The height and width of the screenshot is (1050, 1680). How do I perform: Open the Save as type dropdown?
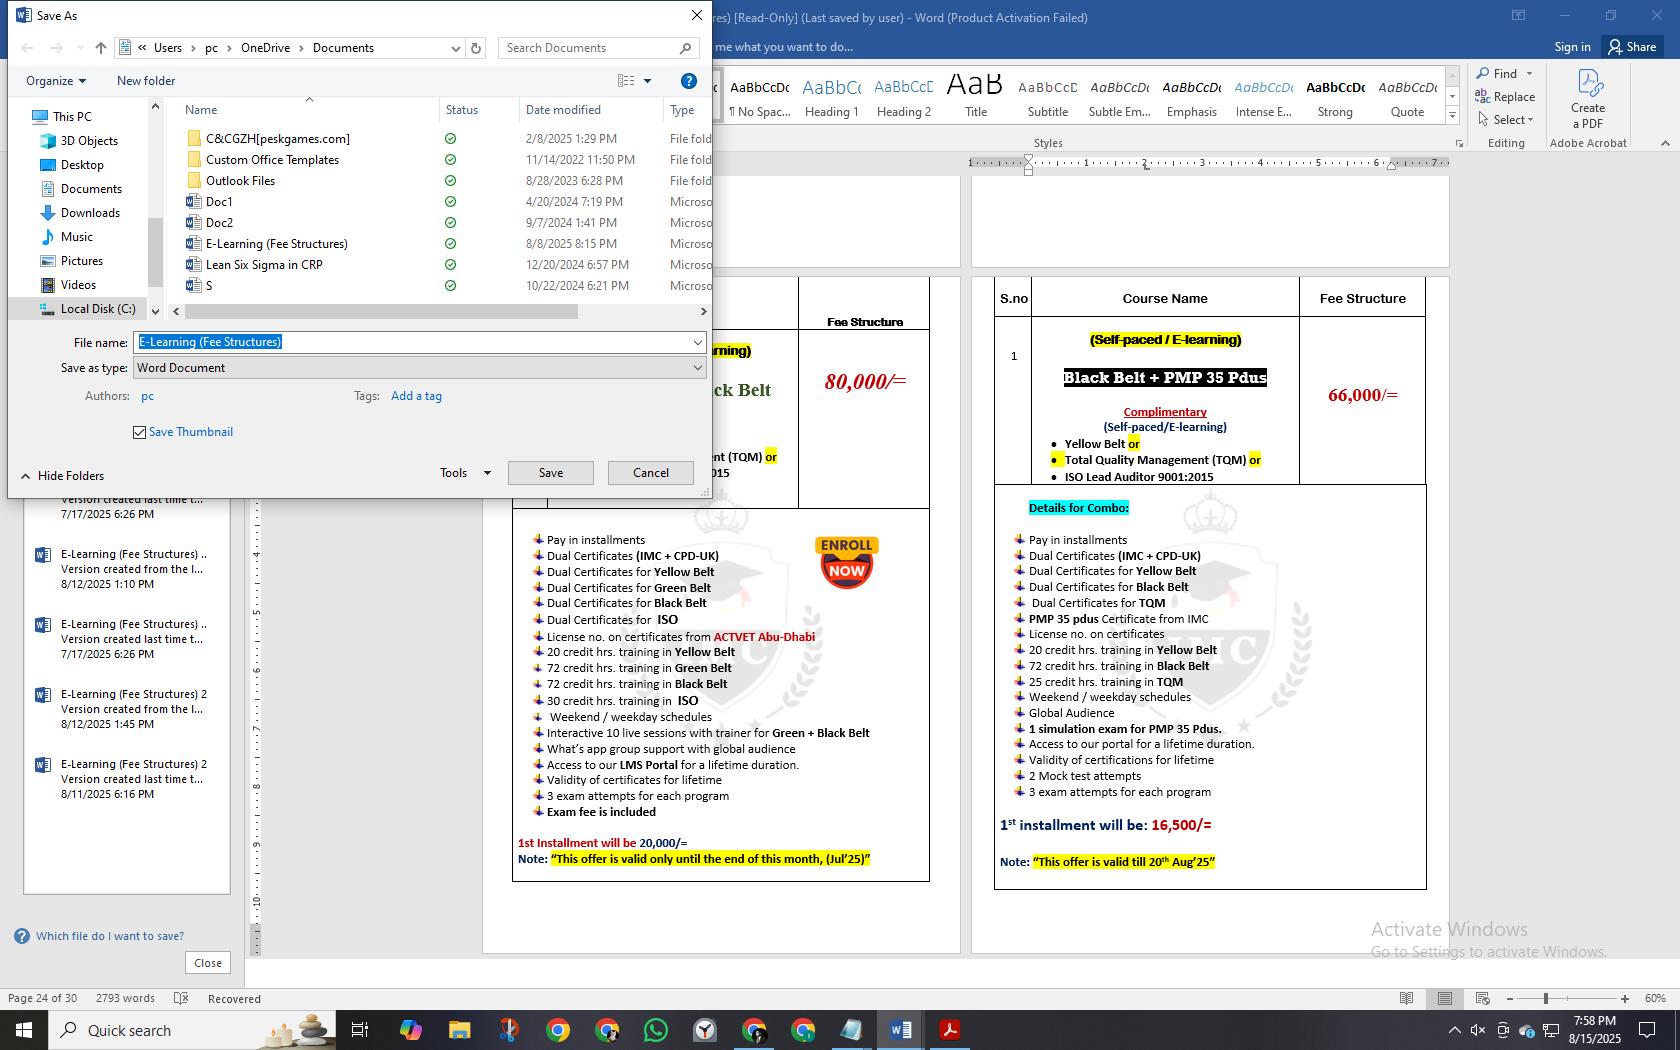point(697,368)
